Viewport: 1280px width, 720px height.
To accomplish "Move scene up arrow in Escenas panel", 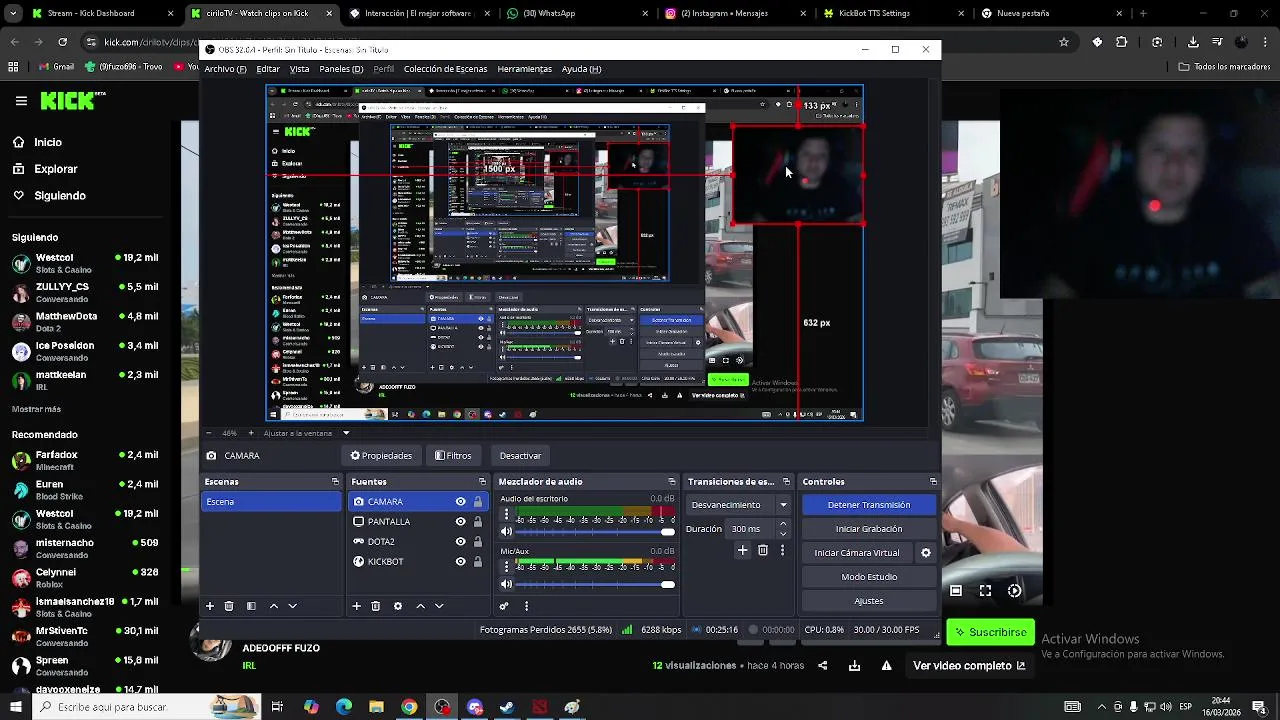I will [x=274, y=606].
